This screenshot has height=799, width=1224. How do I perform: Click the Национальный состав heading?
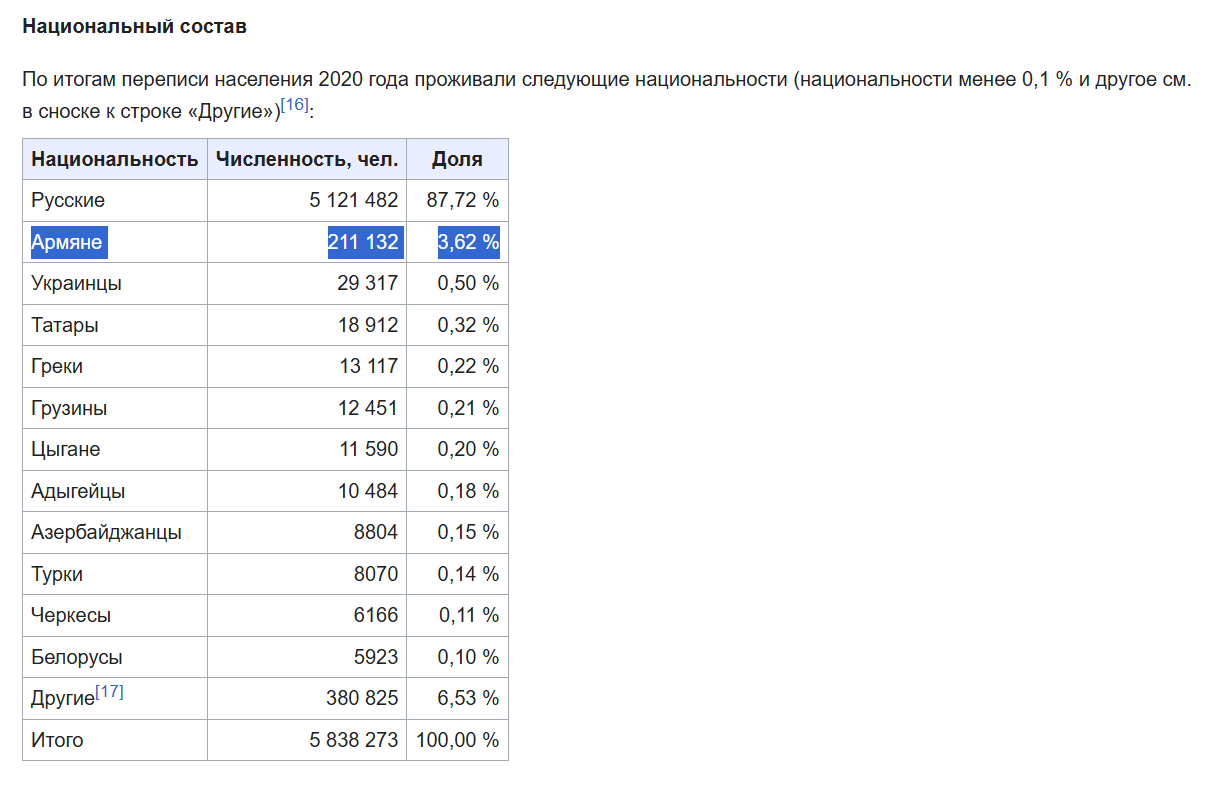(x=134, y=27)
